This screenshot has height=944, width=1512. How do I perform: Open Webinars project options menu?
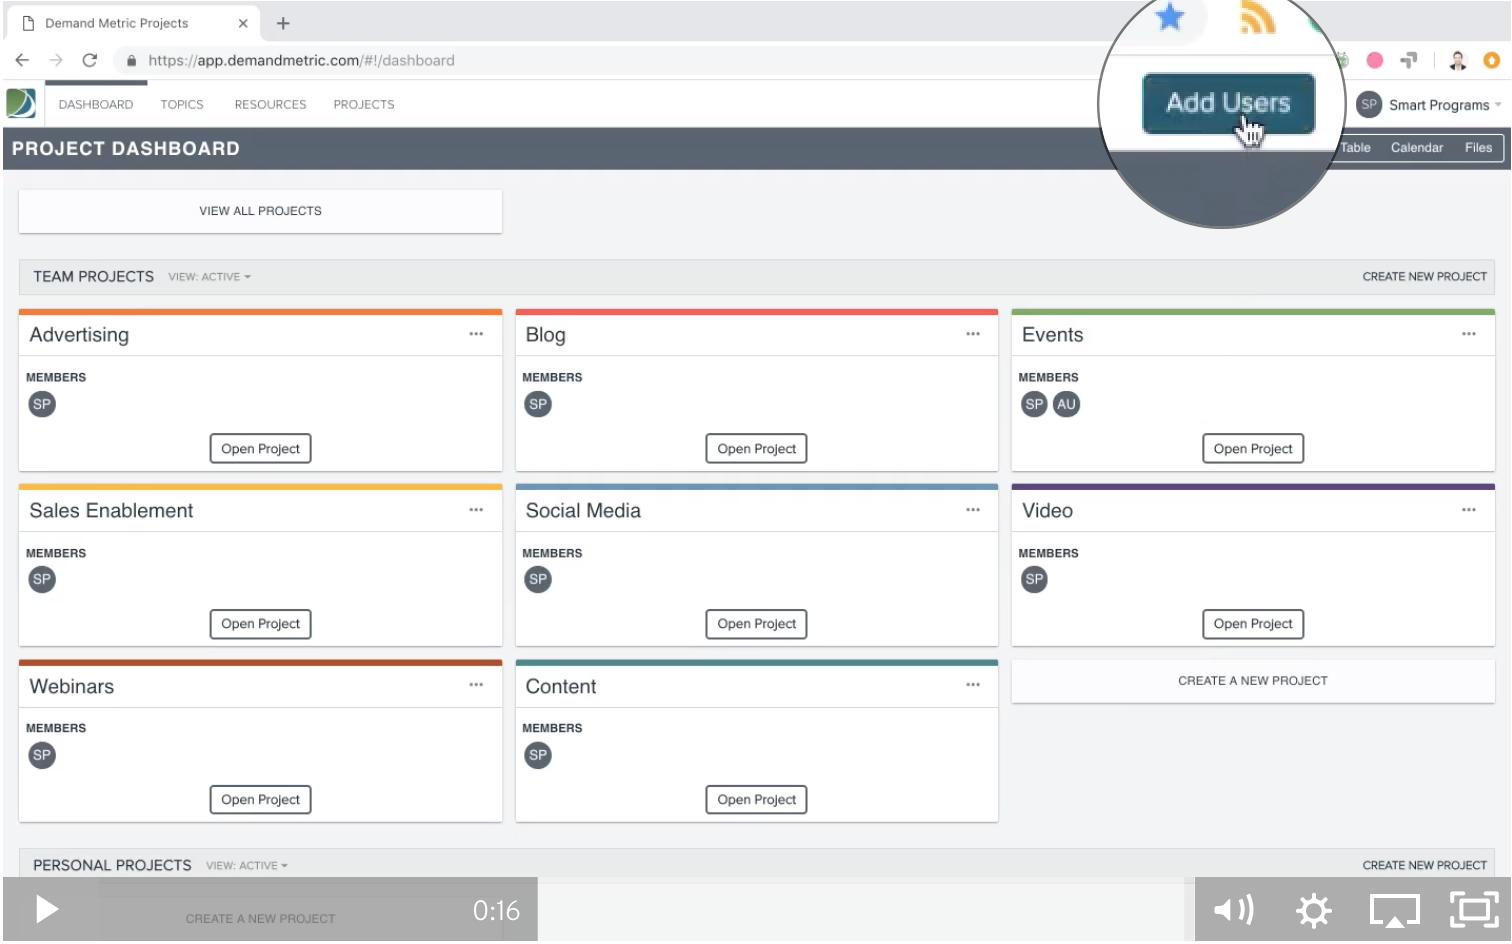[x=476, y=685]
